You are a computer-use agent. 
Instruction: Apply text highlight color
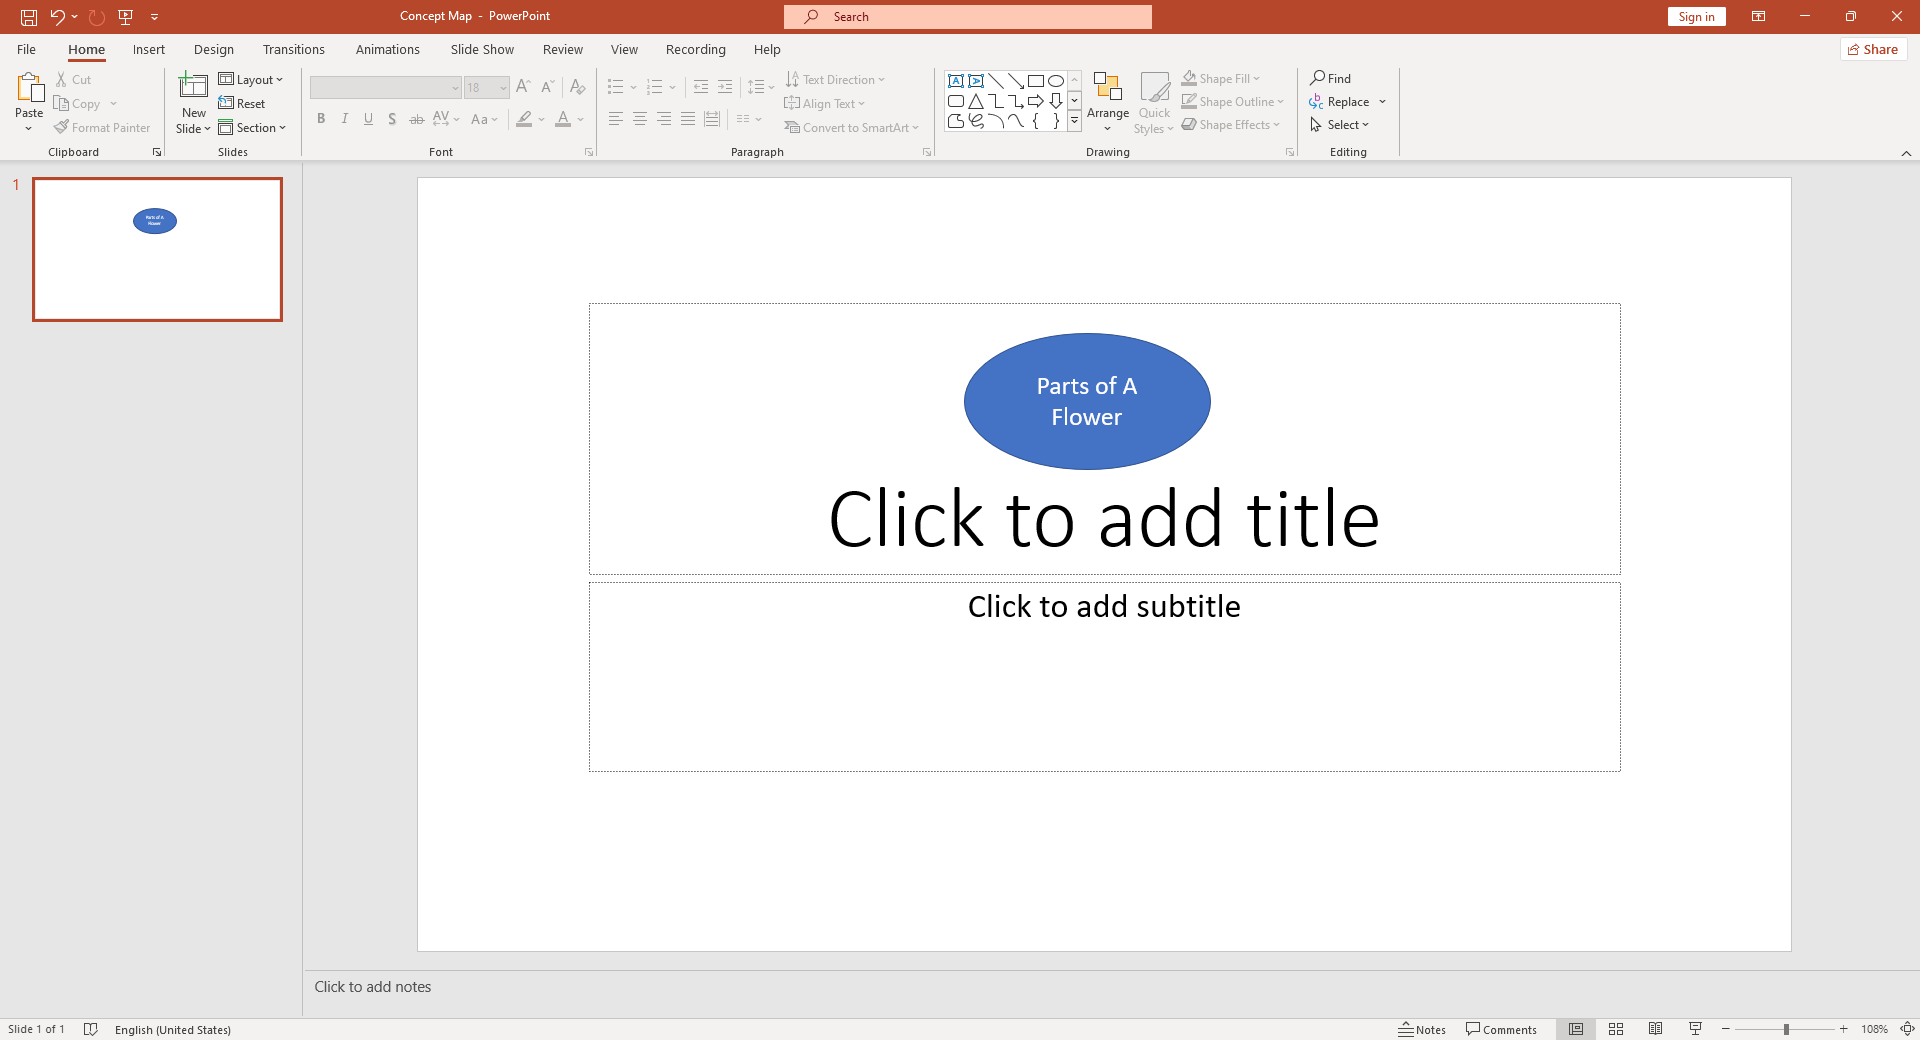click(524, 119)
